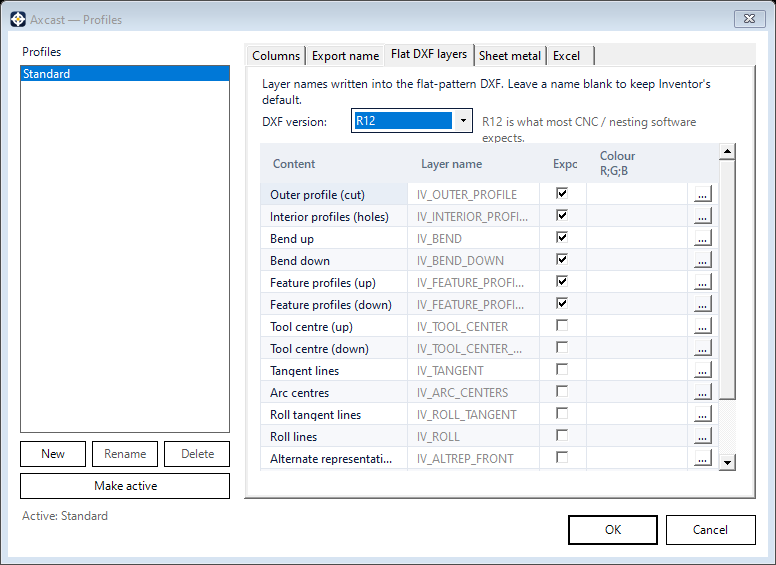Open colour picker for Tool centre (down)
The width and height of the screenshot is (776, 565).
click(702, 348)
